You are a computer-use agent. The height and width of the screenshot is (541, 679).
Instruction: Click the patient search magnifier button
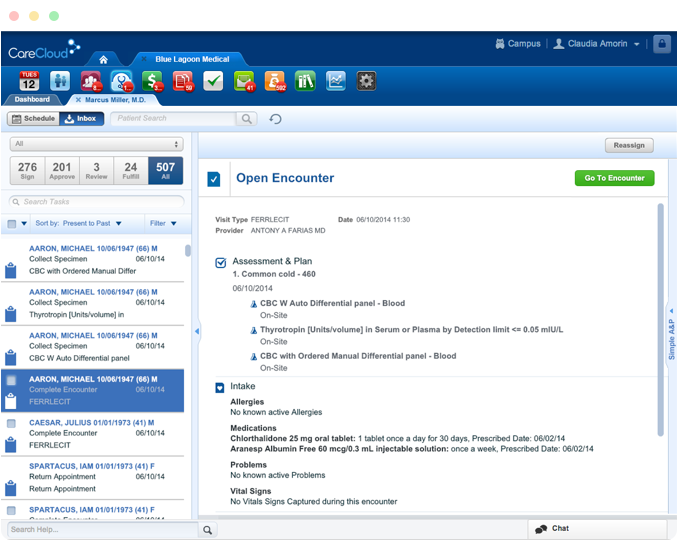[x=246, y=119]
